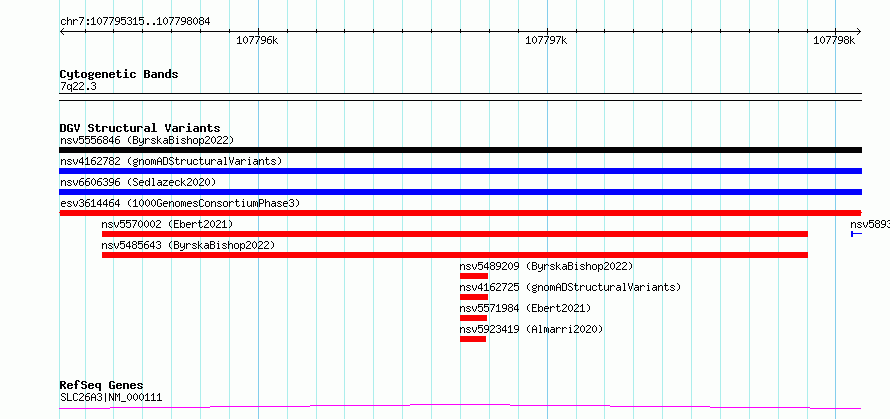Select the black nsv5556846 variant bar

click(460, 150)
